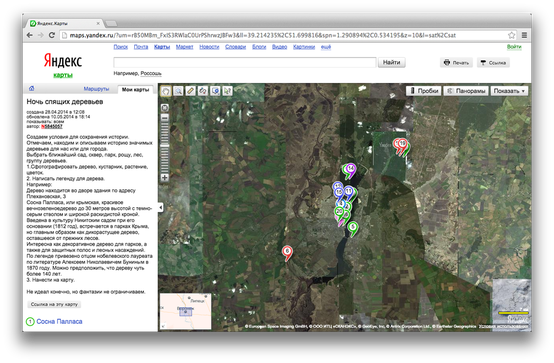The width and height of the screenshot is (554, 363).
Task: Click red map marker number 6
Action: [x=288, y=253]
